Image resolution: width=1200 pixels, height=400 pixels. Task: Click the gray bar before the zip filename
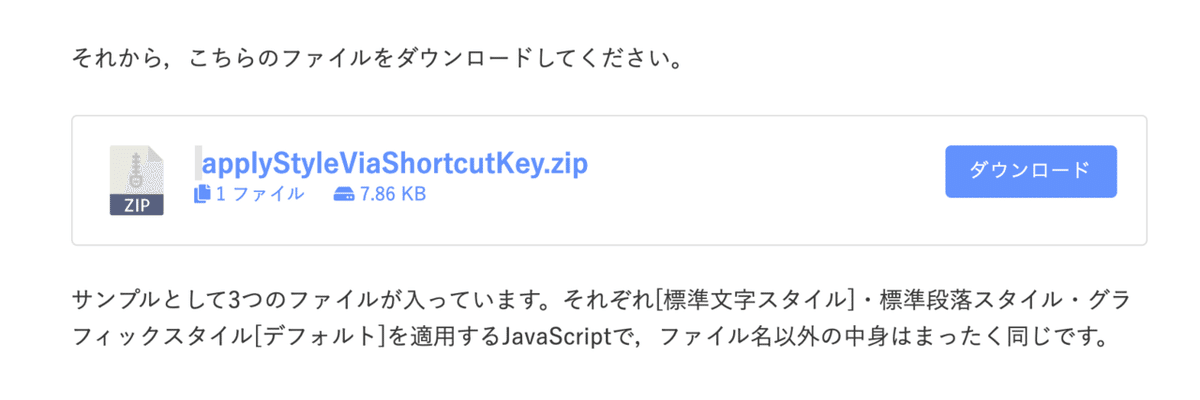point(198,162)
